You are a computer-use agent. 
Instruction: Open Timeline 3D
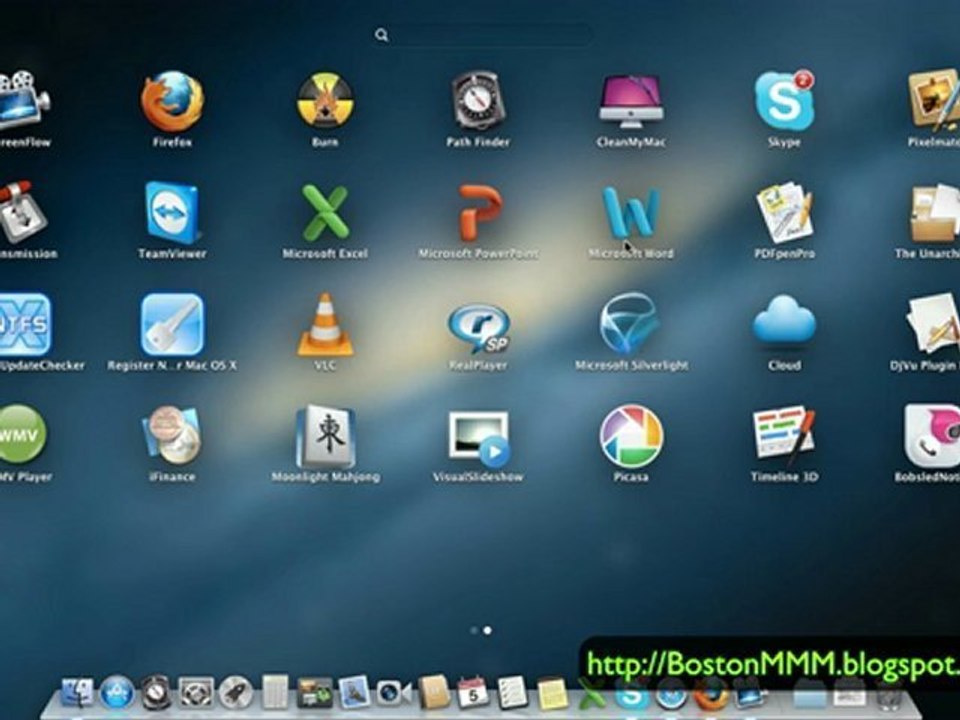(784, 436)
